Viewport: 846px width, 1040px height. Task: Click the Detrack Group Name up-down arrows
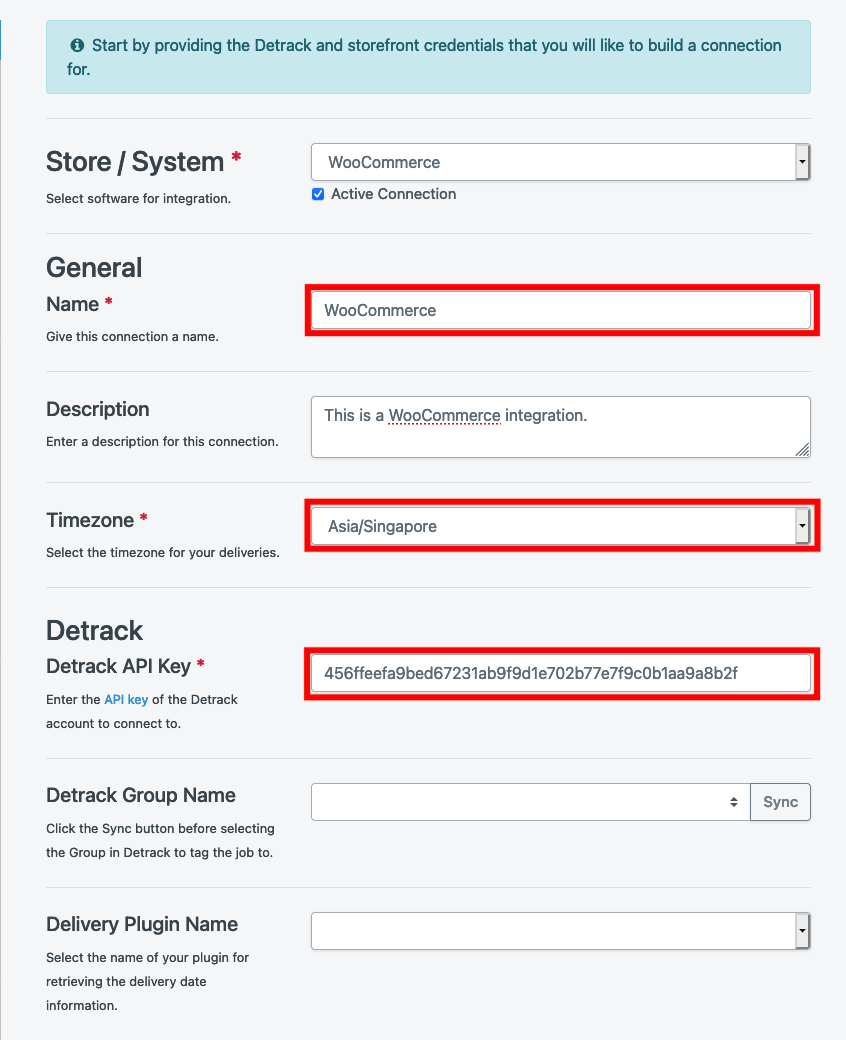[x=734, y=802]
